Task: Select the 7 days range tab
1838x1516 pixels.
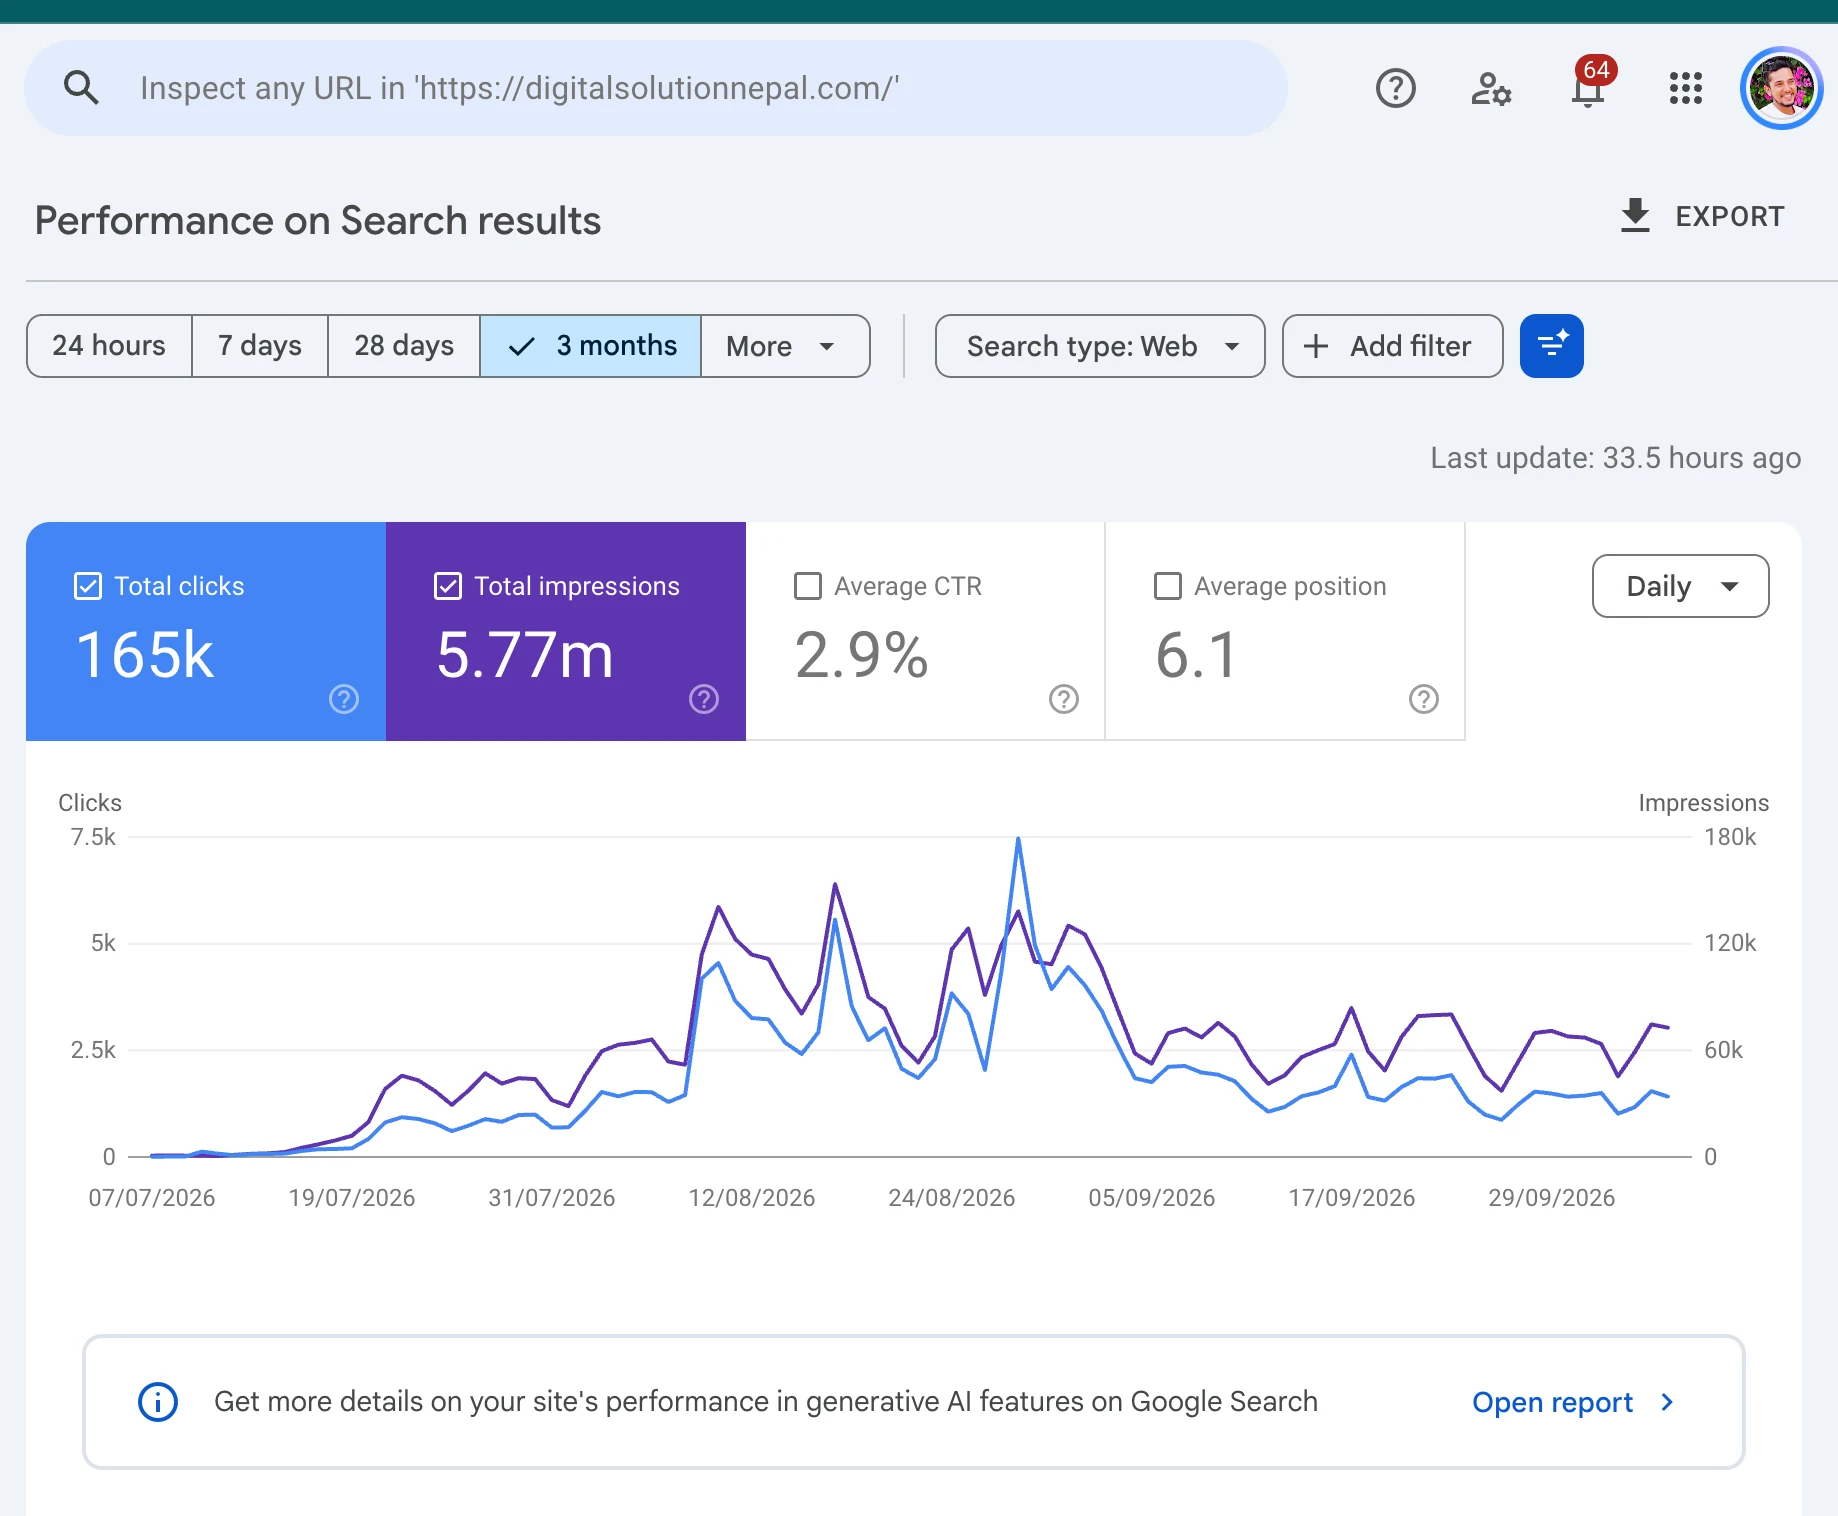Action: [x=260, y=346]
